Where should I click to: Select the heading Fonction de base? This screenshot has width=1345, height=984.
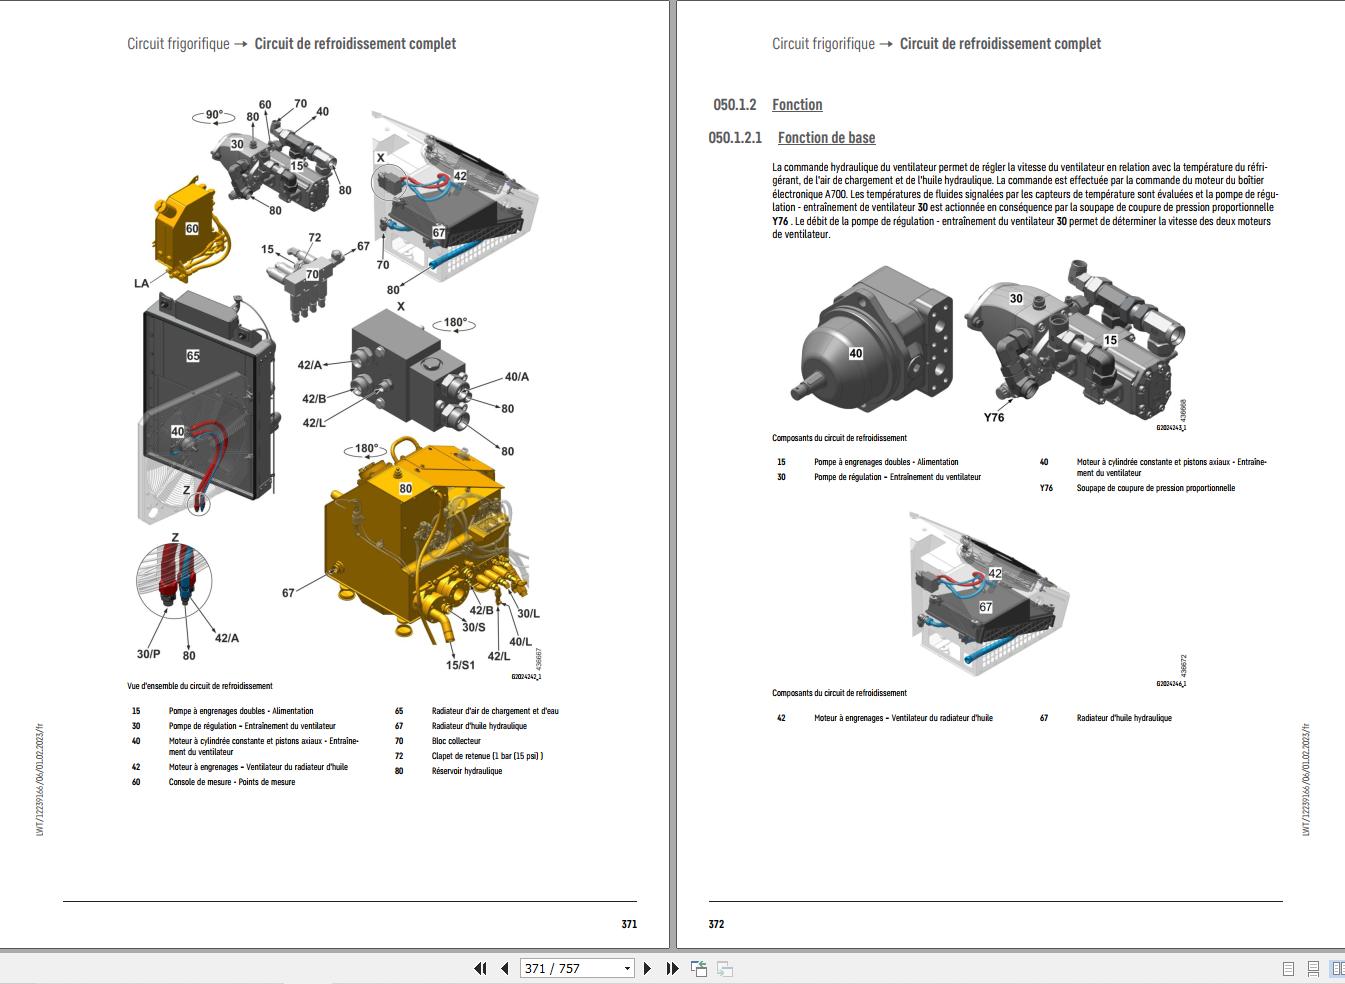click(826, 137)
